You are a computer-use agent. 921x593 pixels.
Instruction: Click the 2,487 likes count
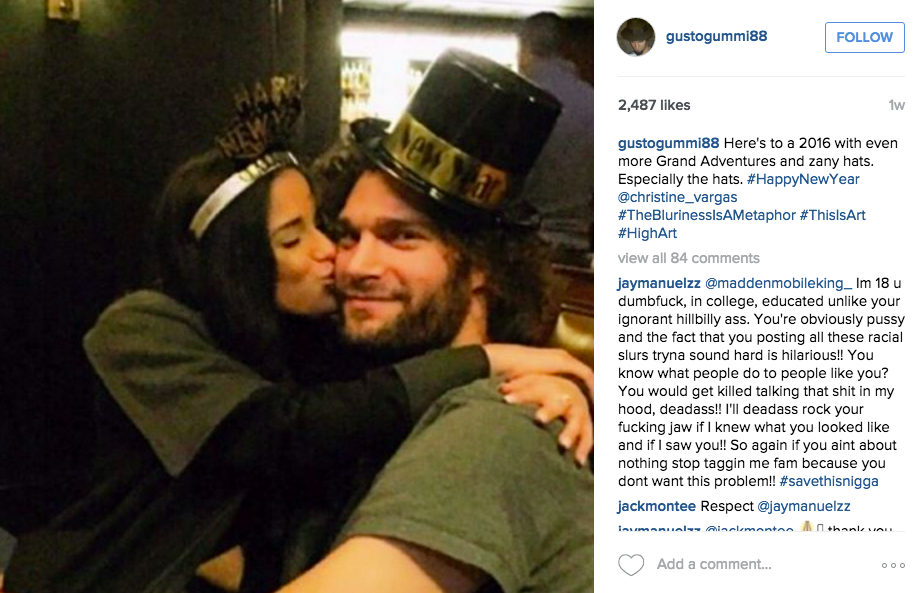pyautogui.click(x=654, y=105)
